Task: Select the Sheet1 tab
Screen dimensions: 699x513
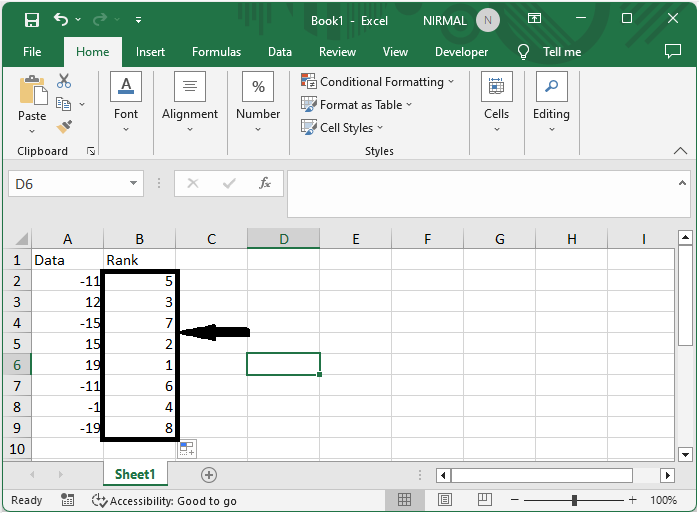Action: click(135, 474)
